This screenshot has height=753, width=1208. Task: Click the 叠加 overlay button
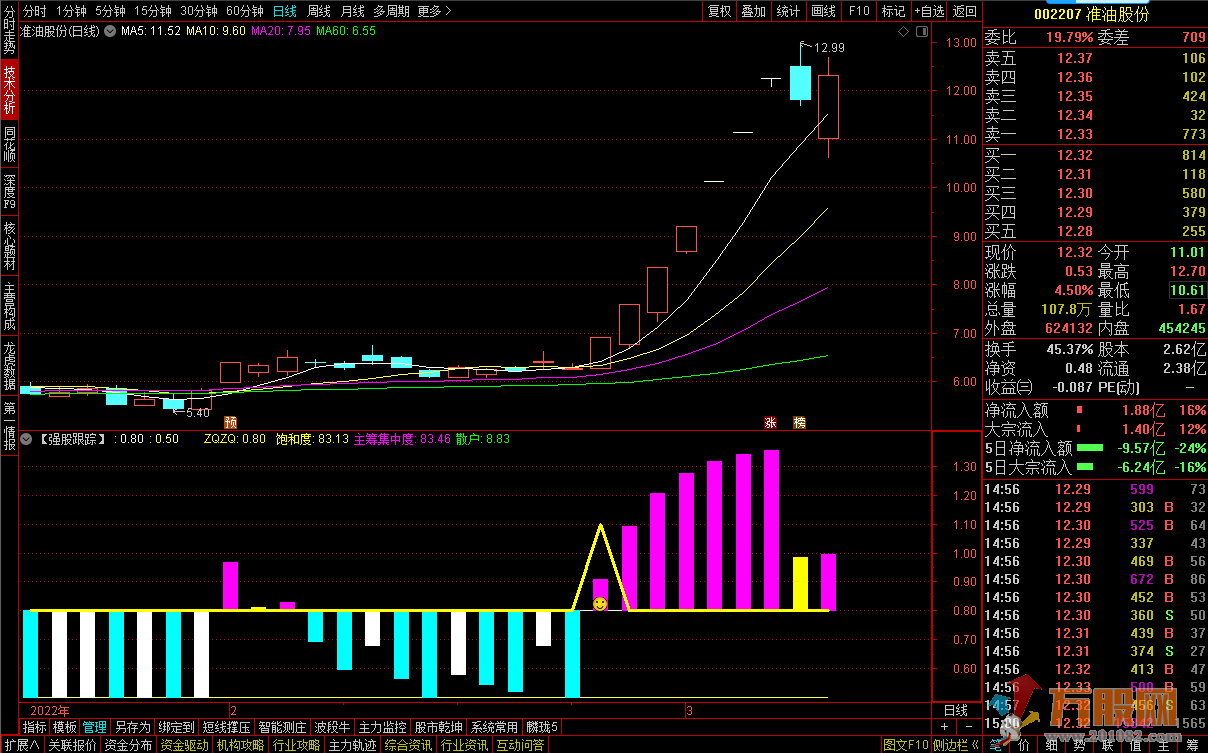(753, 11)
